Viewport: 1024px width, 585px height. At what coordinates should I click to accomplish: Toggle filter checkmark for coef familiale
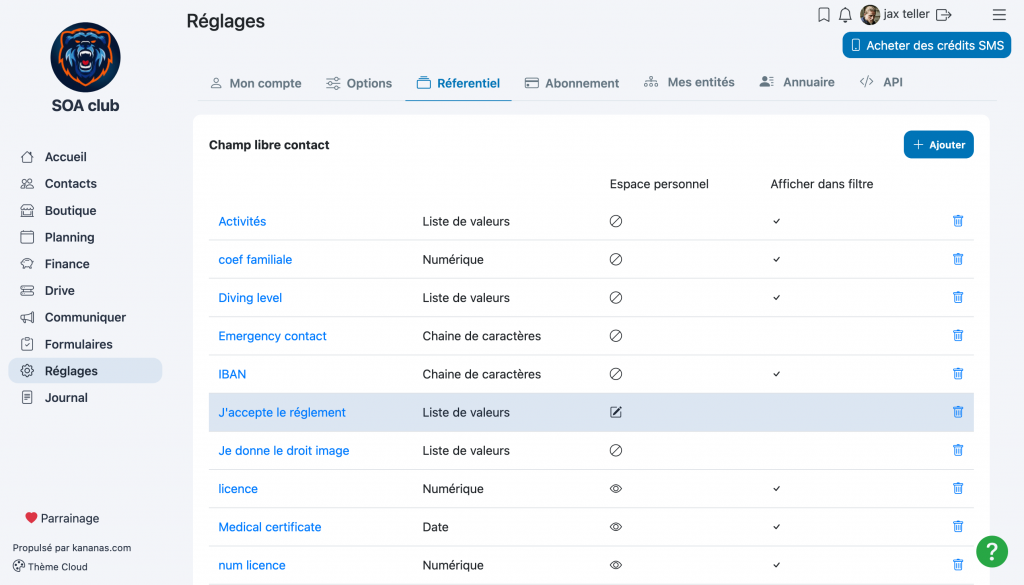pyautogui.click(x=776, y=259)
